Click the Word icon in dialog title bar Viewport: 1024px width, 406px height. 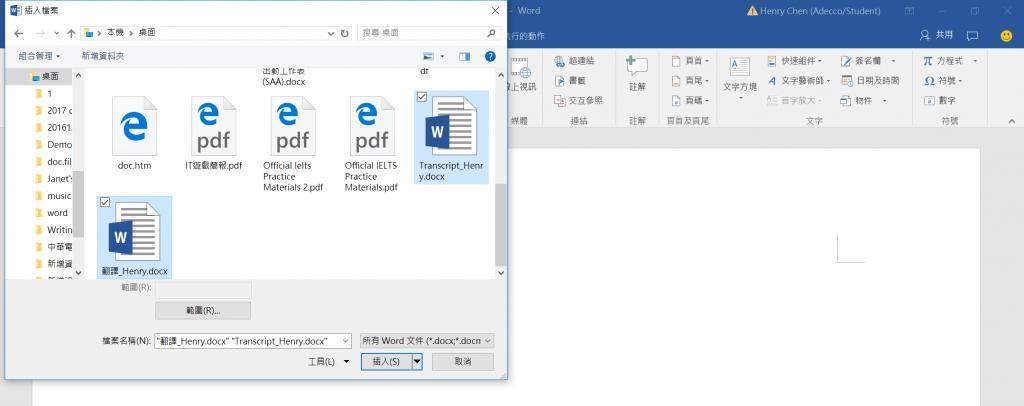(x=16, y=10)
